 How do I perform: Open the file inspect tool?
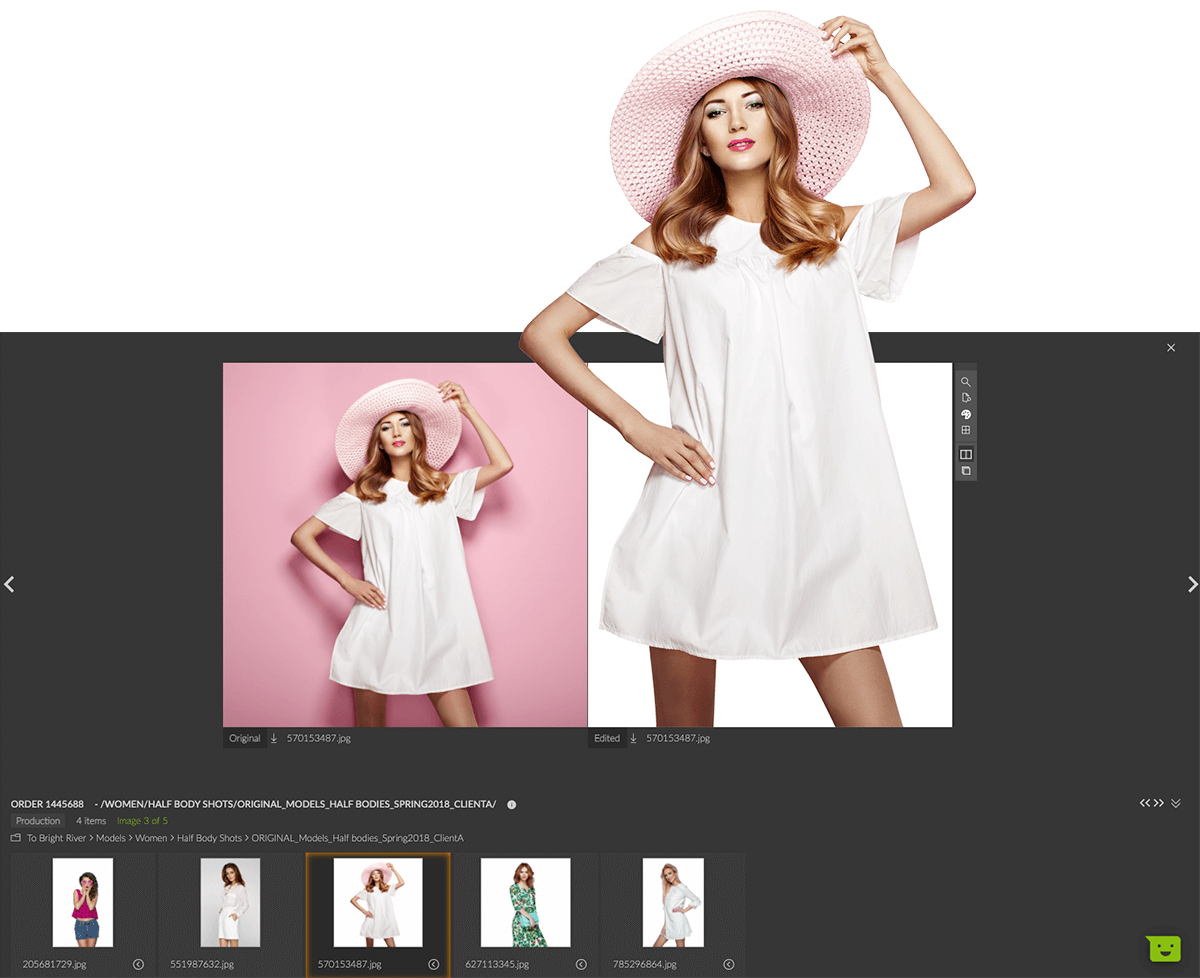coord(966,398)
